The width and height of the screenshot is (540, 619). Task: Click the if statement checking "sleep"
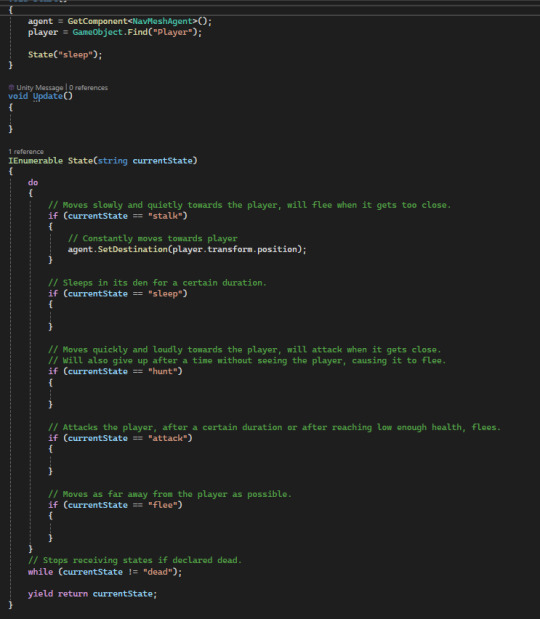[118, 294]
